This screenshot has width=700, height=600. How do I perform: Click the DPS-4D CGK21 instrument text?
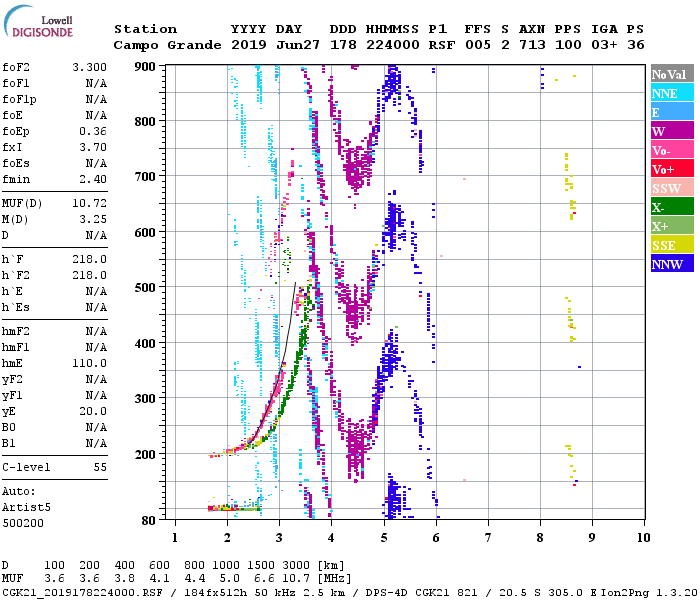click(408, 593)
